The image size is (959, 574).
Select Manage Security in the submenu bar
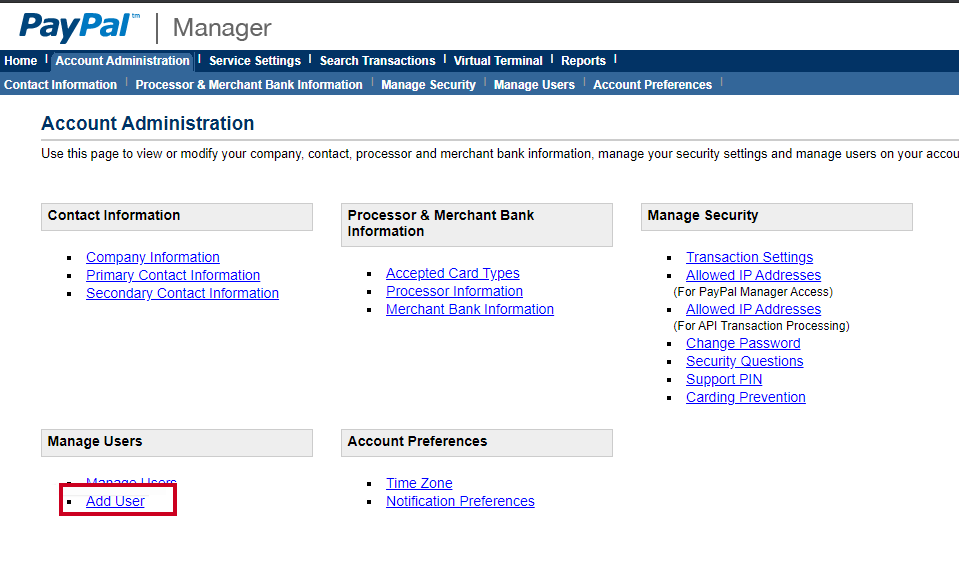click(x=428, y=84)
